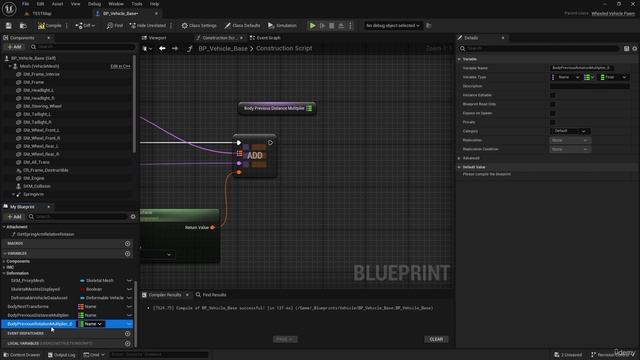Click the ADD node in the graph
The image size is (640, 360).
click(255, 156)
